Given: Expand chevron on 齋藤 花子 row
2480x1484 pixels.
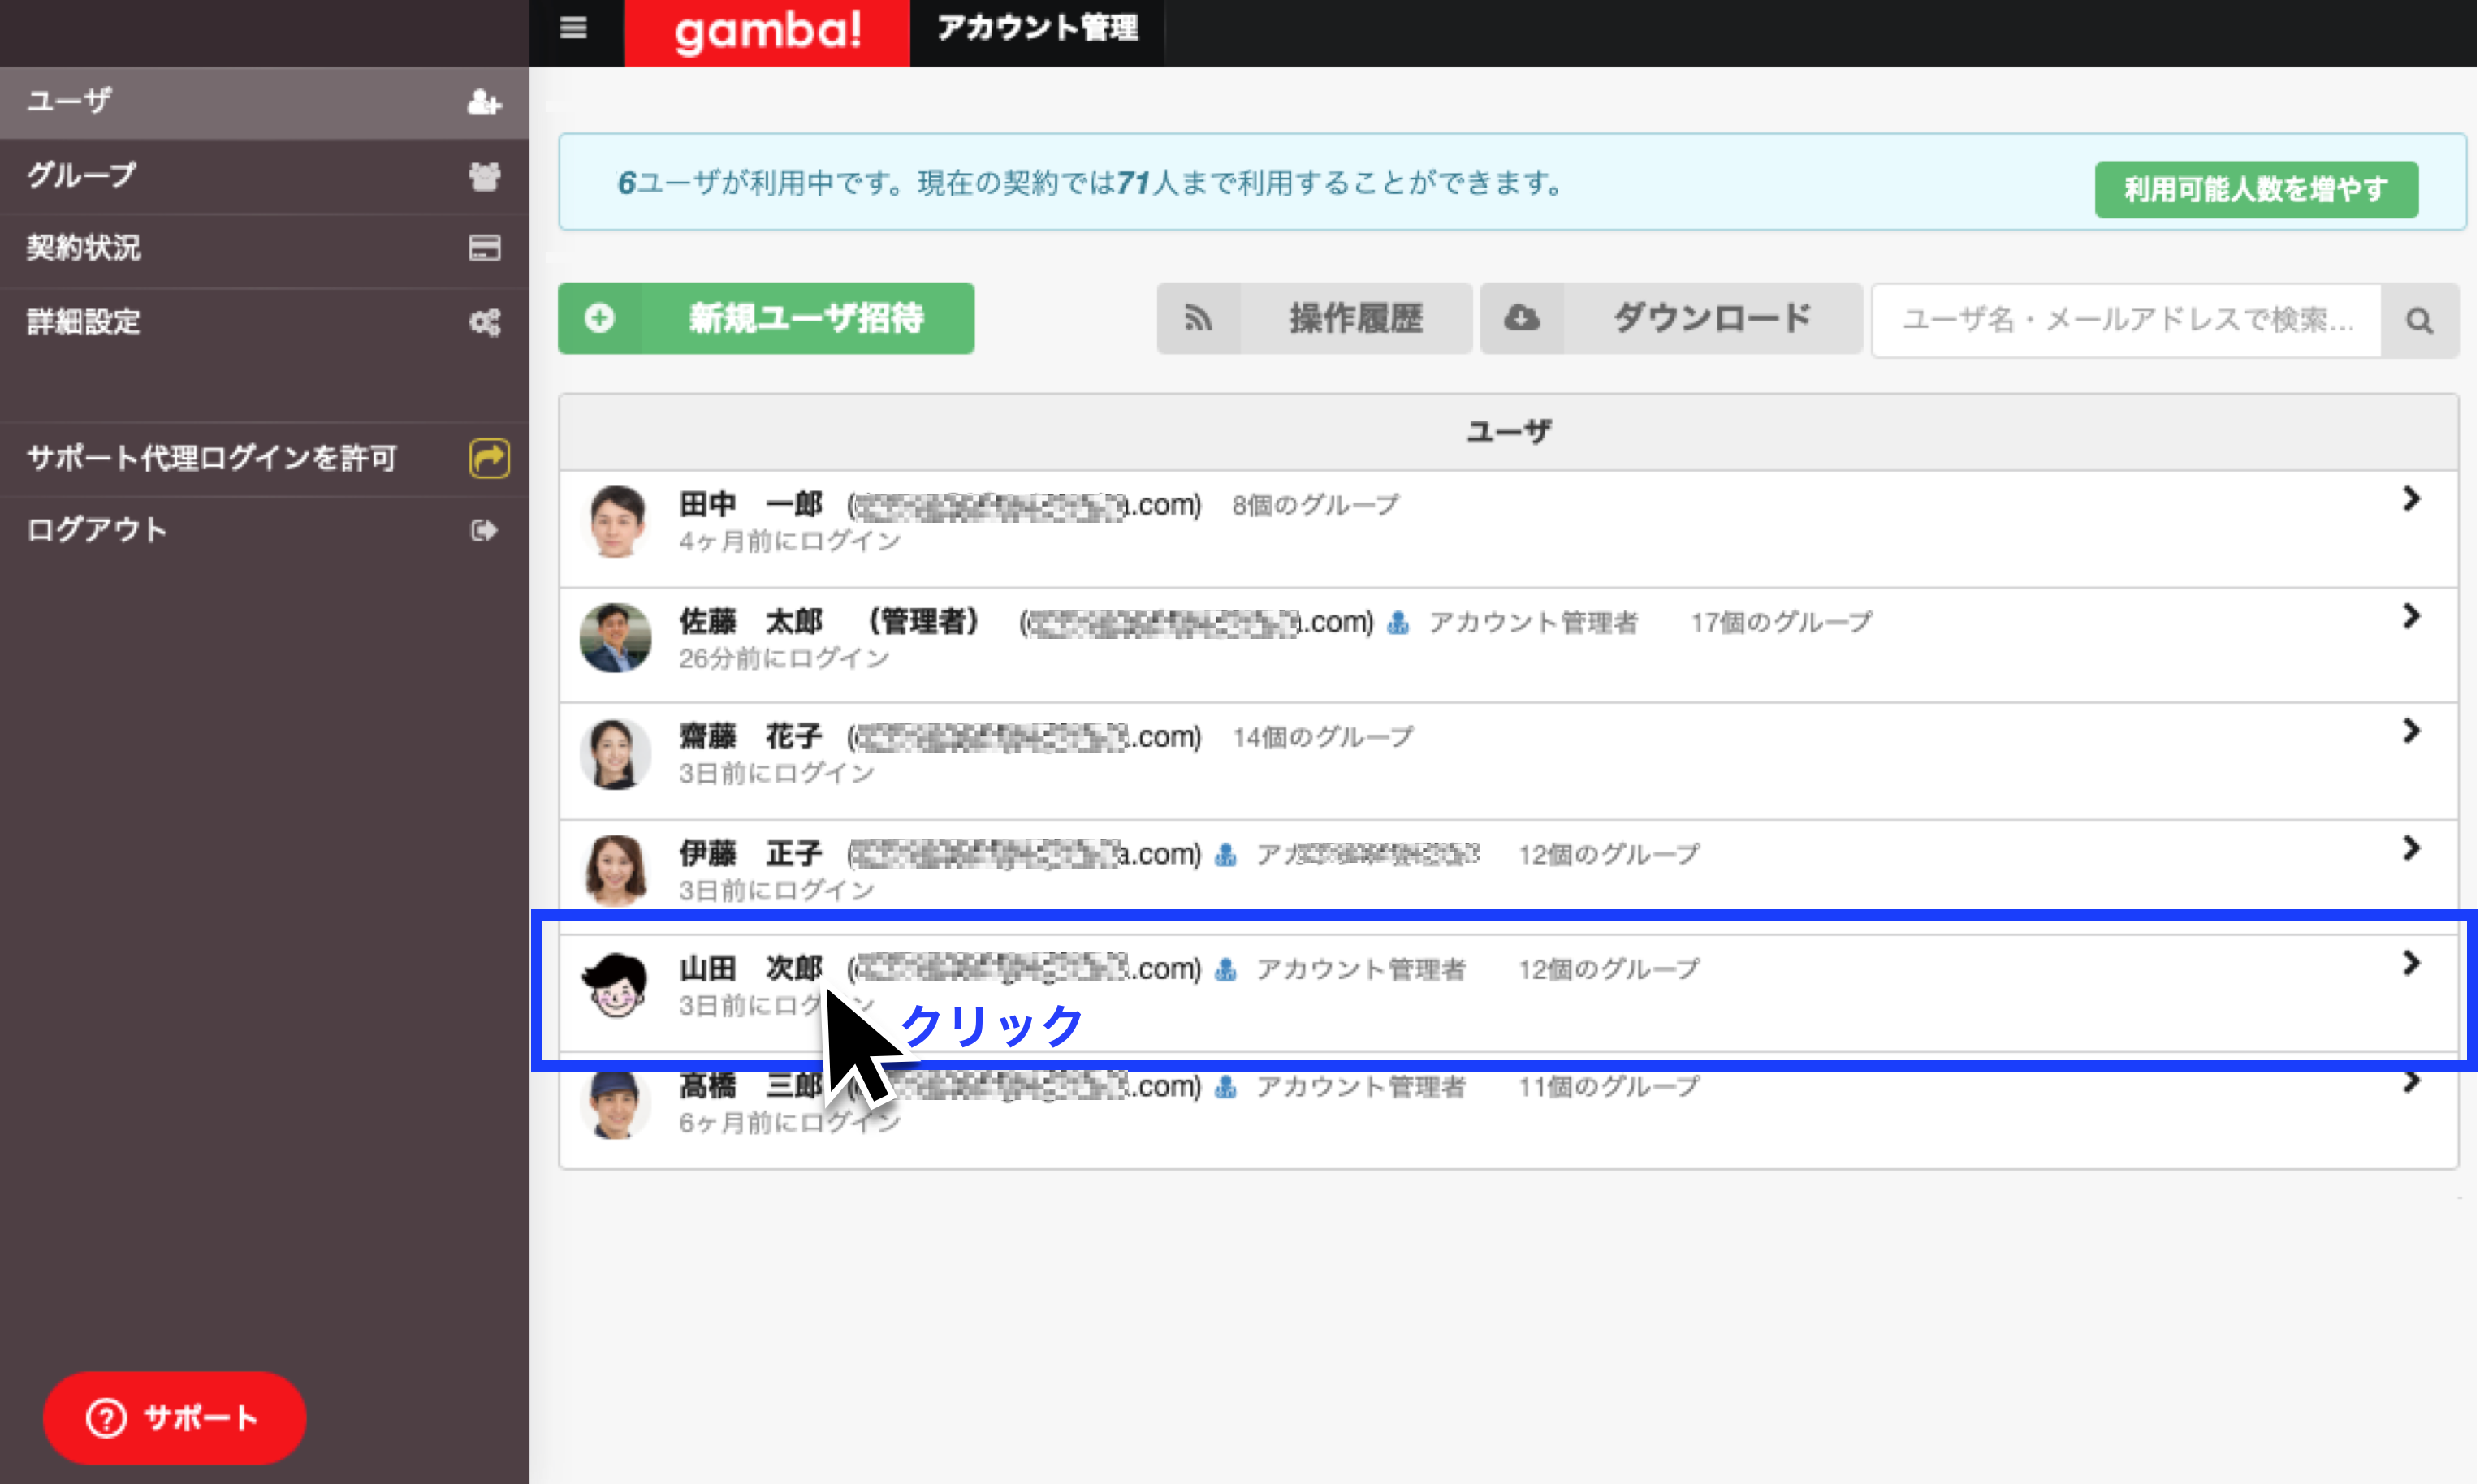Looking at the screenshot, I should [x=2411, y=731].
